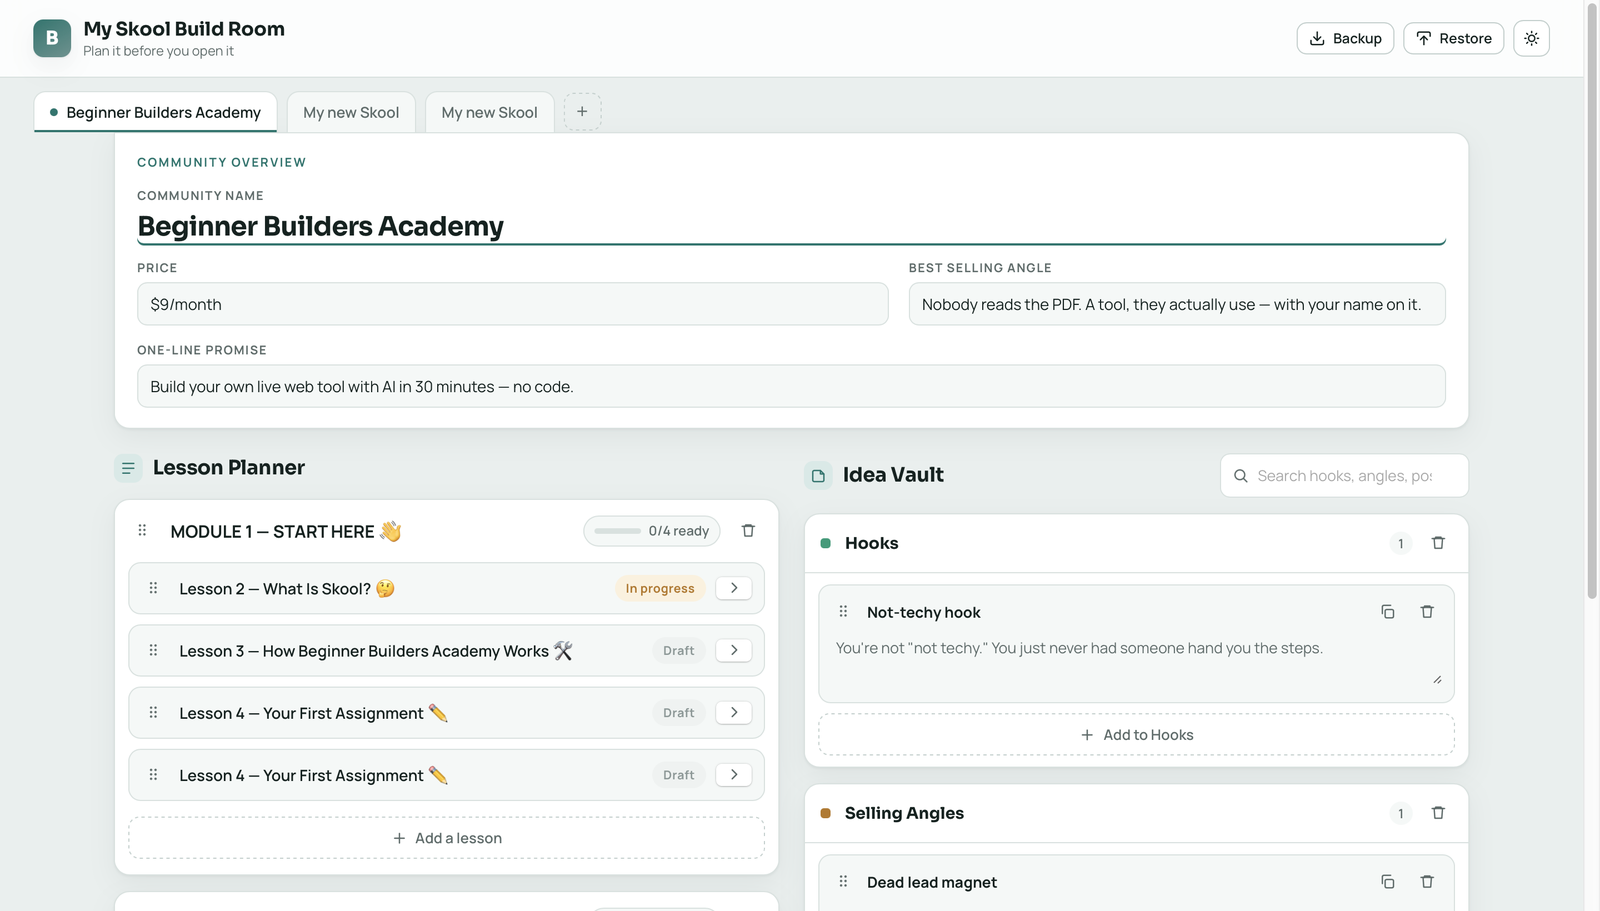1600x911 pixels.
Task: Click the Dead lead magnet title
Action: pyautogui.click(x=932, y=882)
